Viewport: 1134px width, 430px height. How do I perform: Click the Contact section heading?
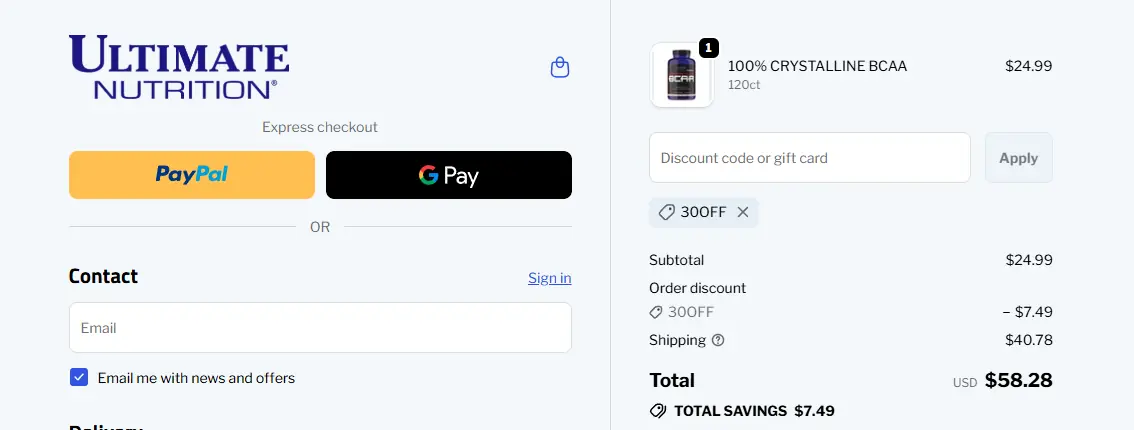coord(103,276)
